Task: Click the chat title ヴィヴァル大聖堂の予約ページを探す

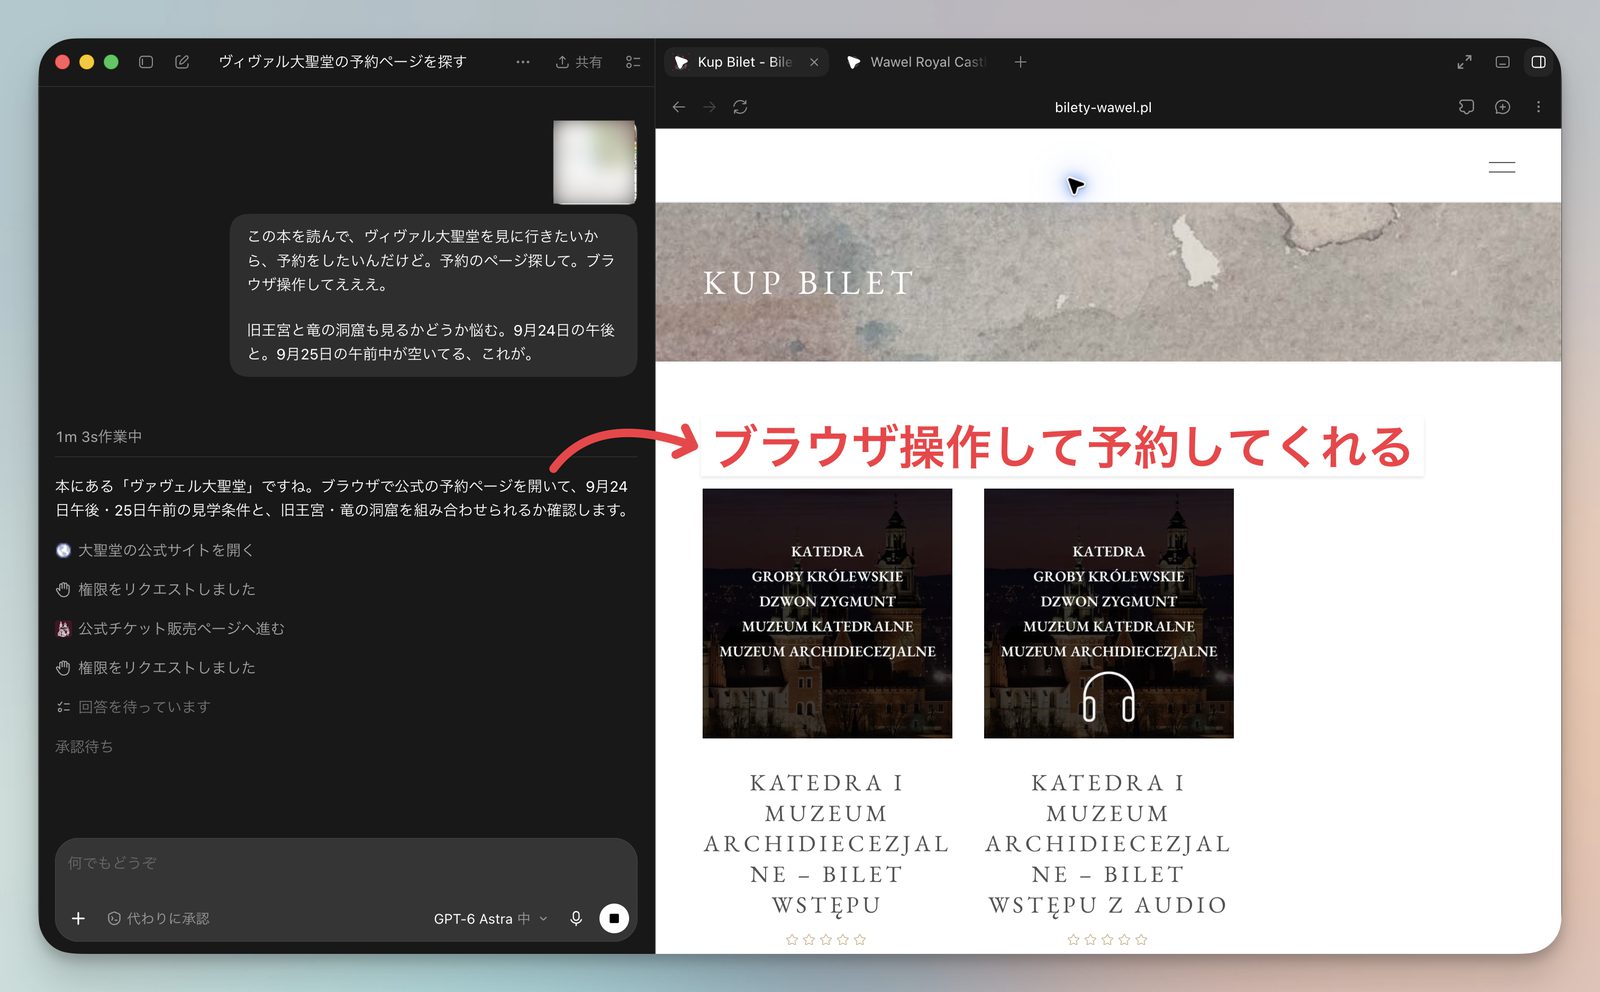Action: point(343,62)
